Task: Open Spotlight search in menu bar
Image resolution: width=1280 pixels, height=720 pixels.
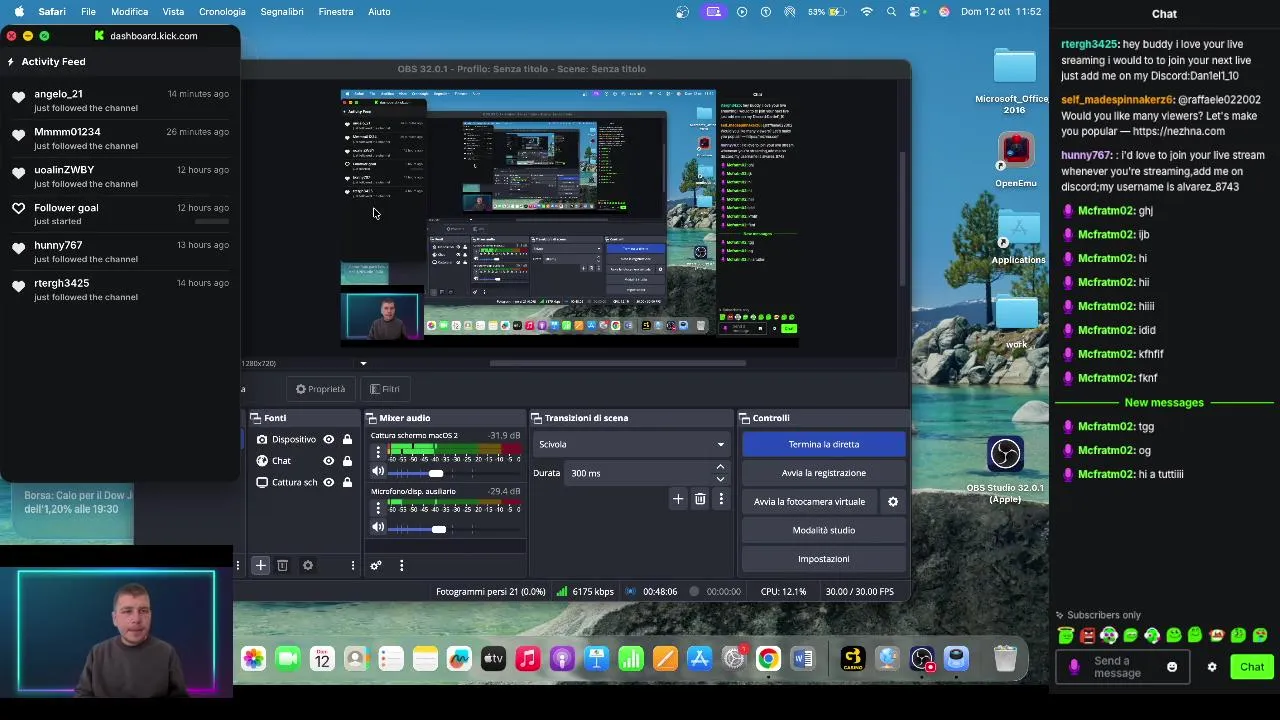Action: (890, 12)
